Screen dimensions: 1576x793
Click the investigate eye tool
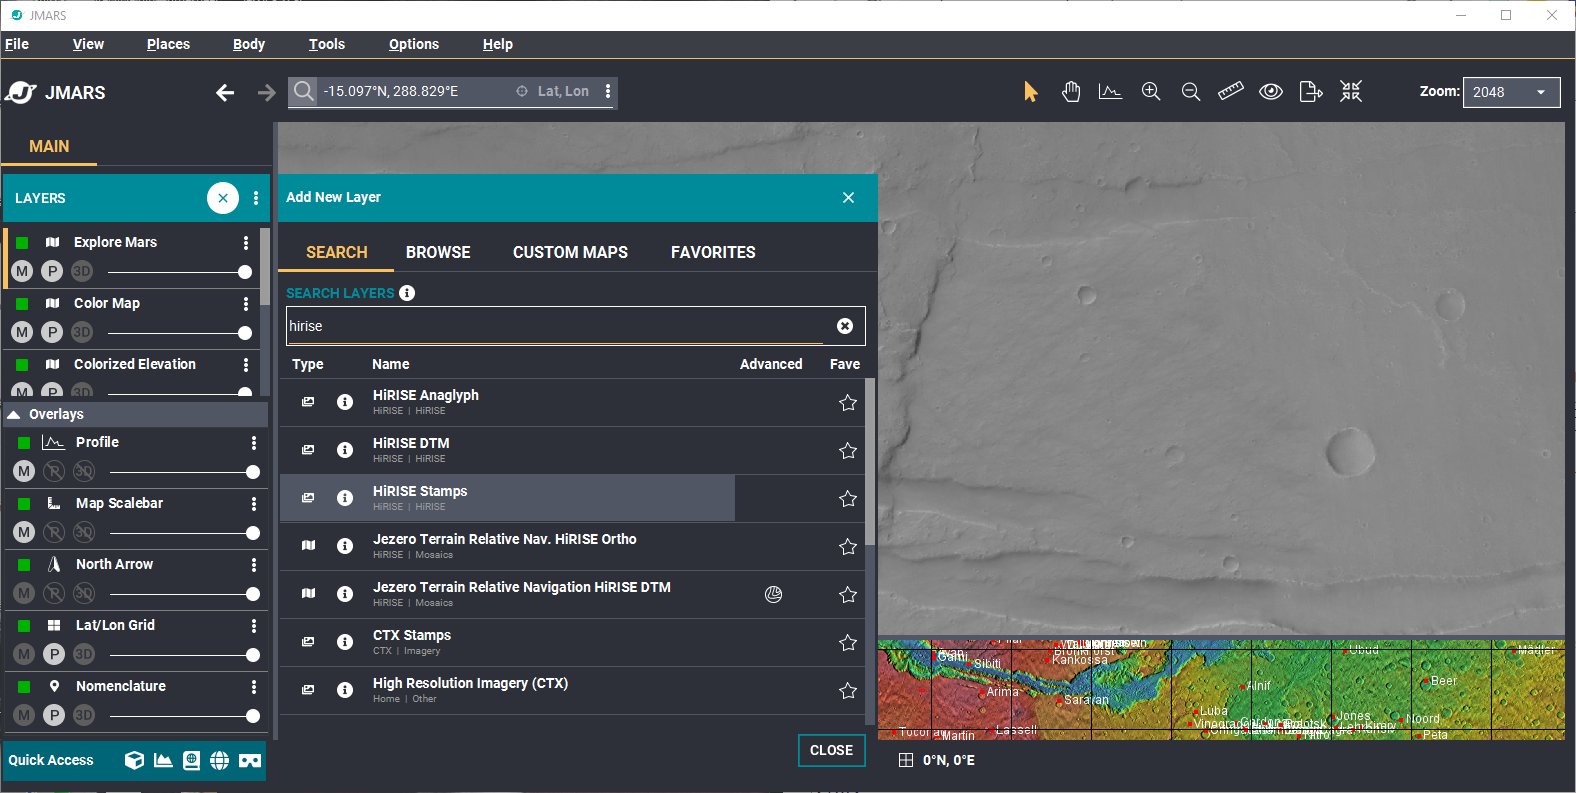pos(1271,92)
